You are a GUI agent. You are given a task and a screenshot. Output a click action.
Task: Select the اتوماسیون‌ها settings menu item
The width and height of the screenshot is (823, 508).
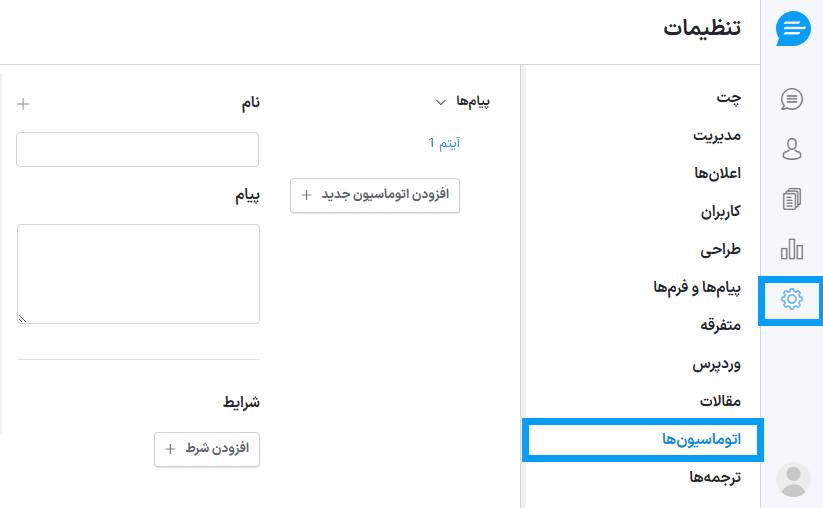(701, 439)
